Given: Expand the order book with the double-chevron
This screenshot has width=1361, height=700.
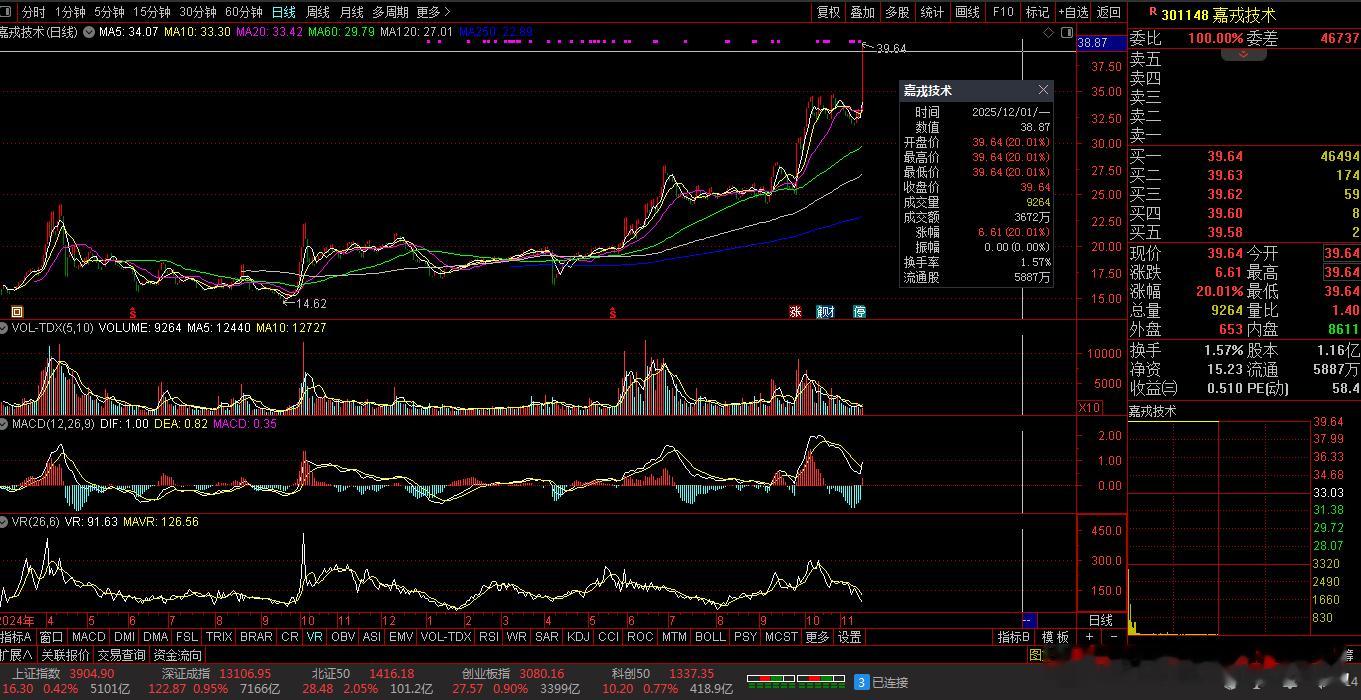Looking at the screenshot, I should pyautogui.click(x=1244, y=54).
